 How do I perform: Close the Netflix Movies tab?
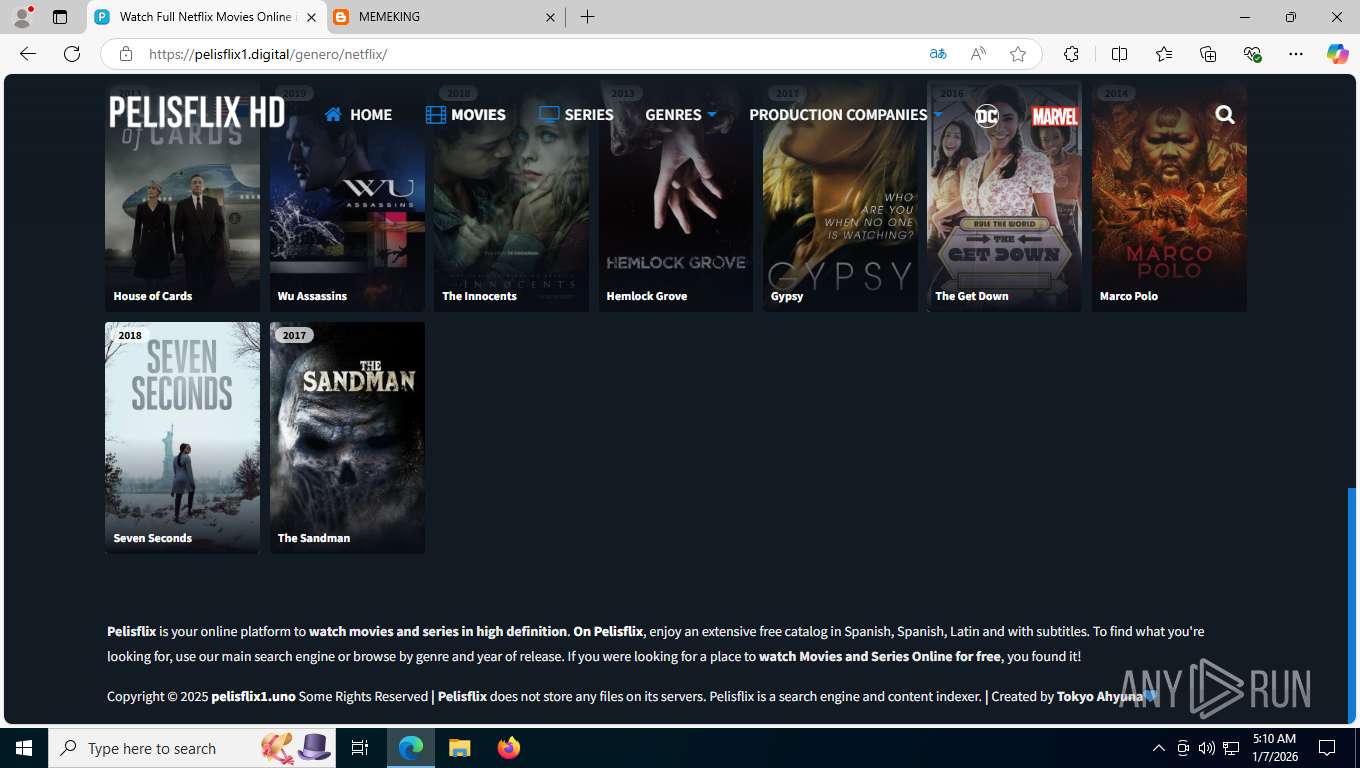click(x=311, y=17)
